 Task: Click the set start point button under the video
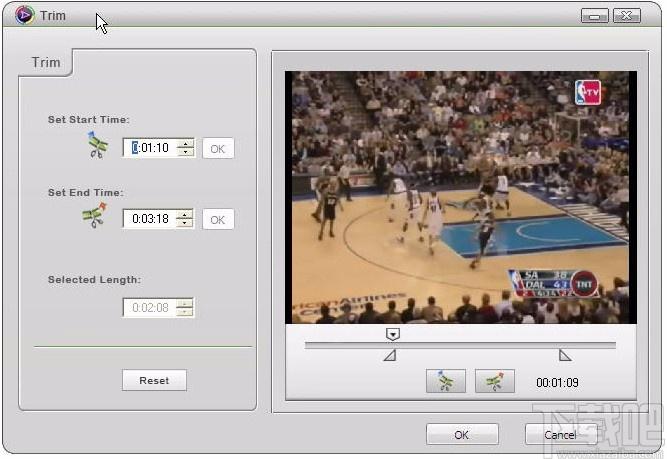[445, 381]
